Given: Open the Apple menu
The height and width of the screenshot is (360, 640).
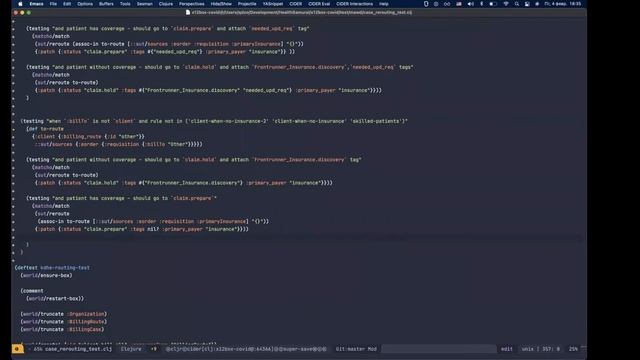Looking at the screenshot, I should pos(20,4).
